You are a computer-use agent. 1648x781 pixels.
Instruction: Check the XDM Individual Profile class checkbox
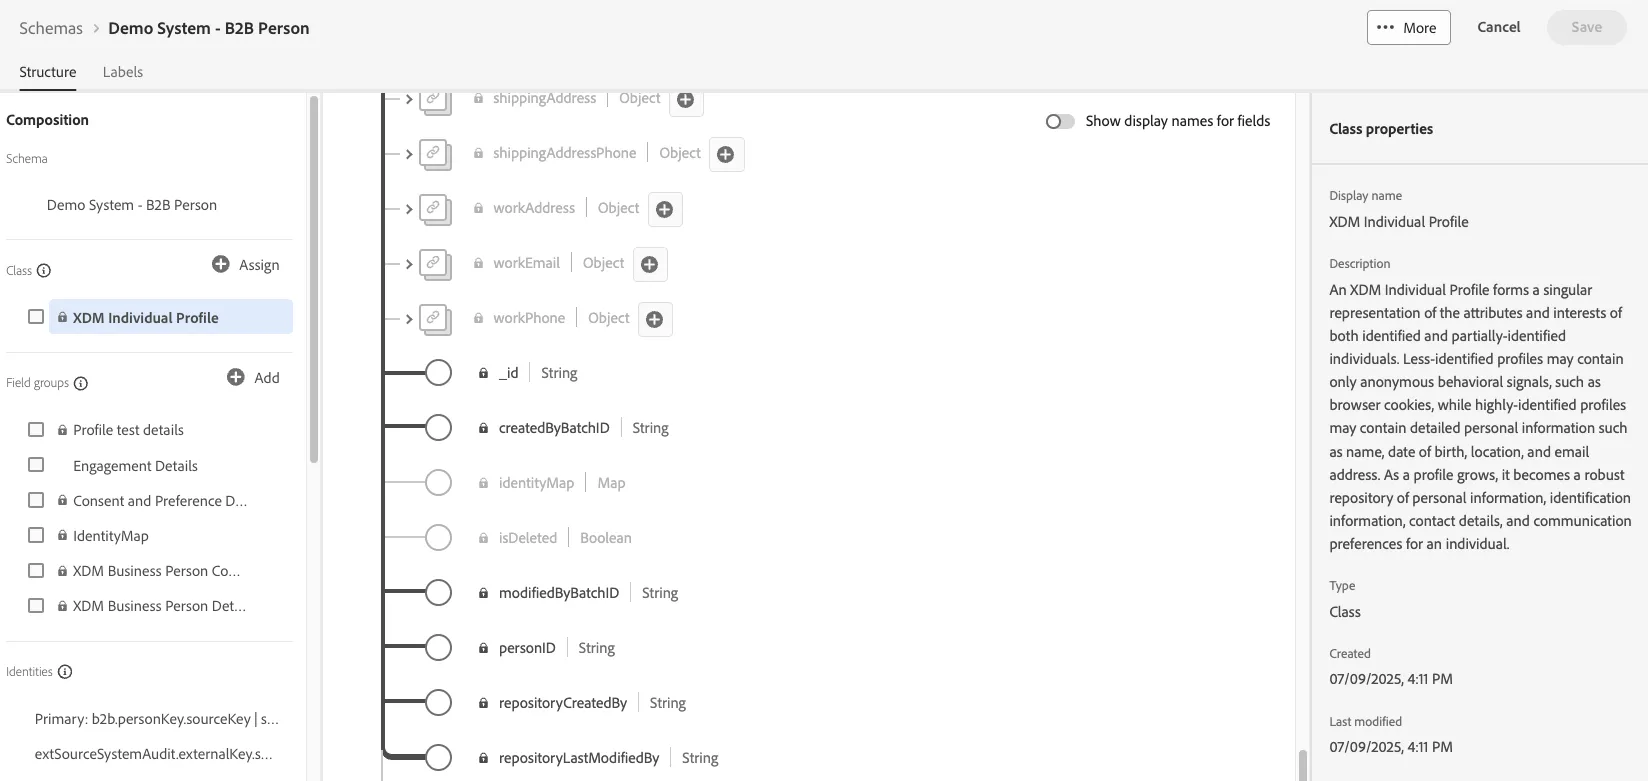[36, 317]
